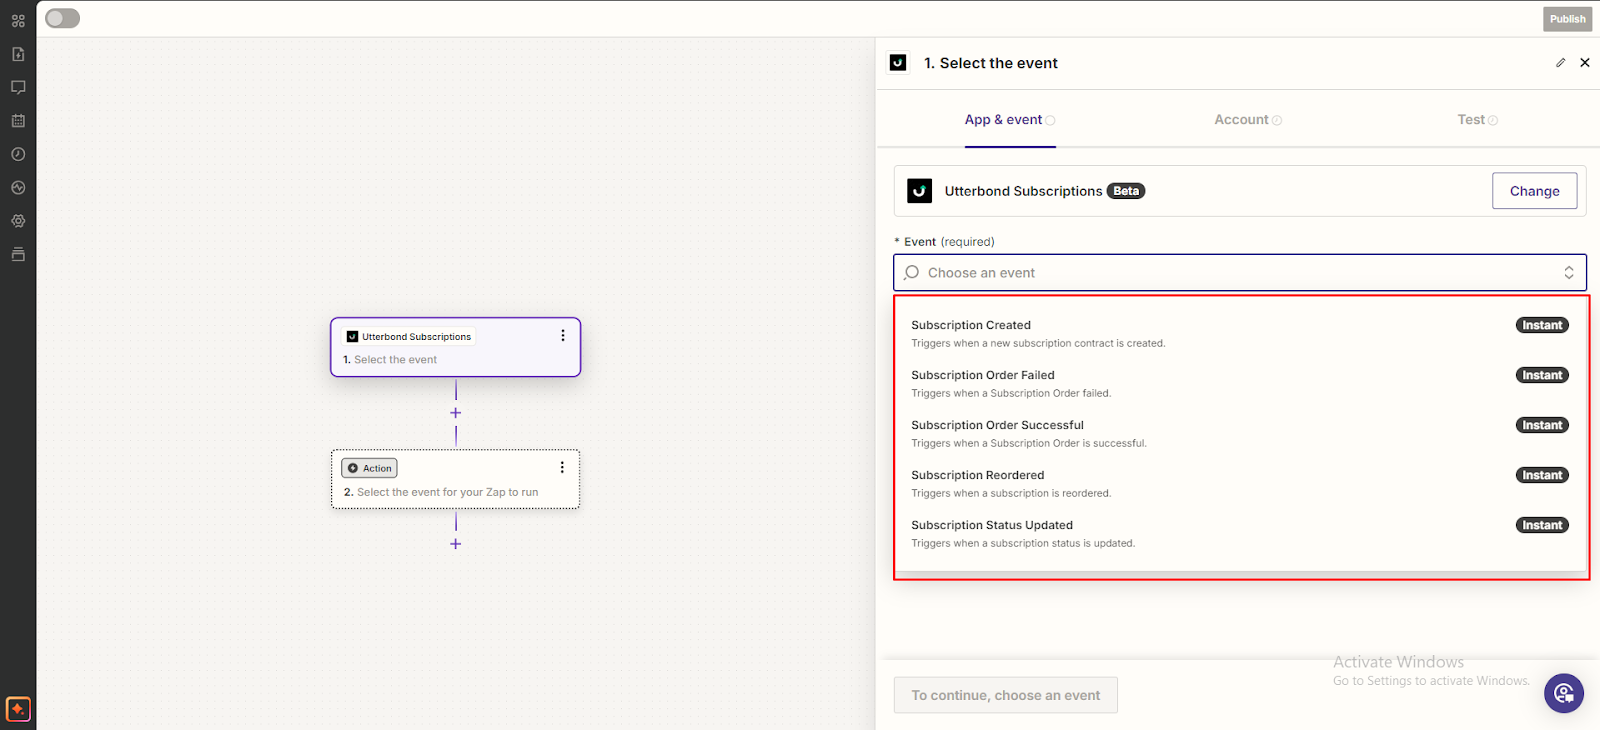The width and height of the screenshot is (1600, 730).
Task: Click the Publish button
Action: [1567, 19]
